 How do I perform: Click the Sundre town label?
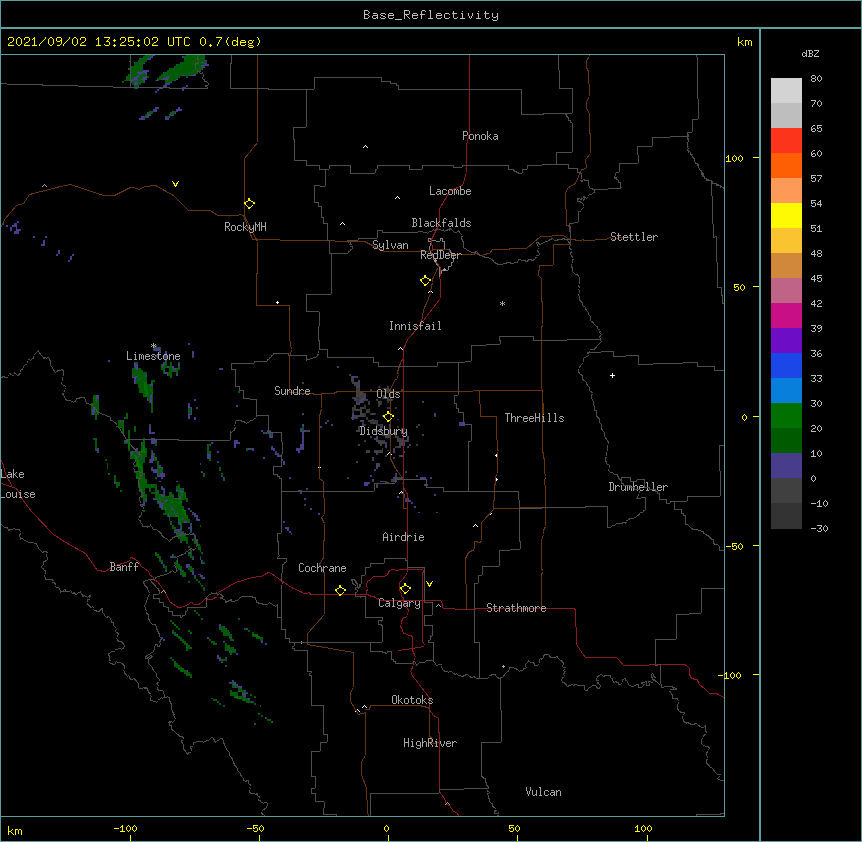292,391
